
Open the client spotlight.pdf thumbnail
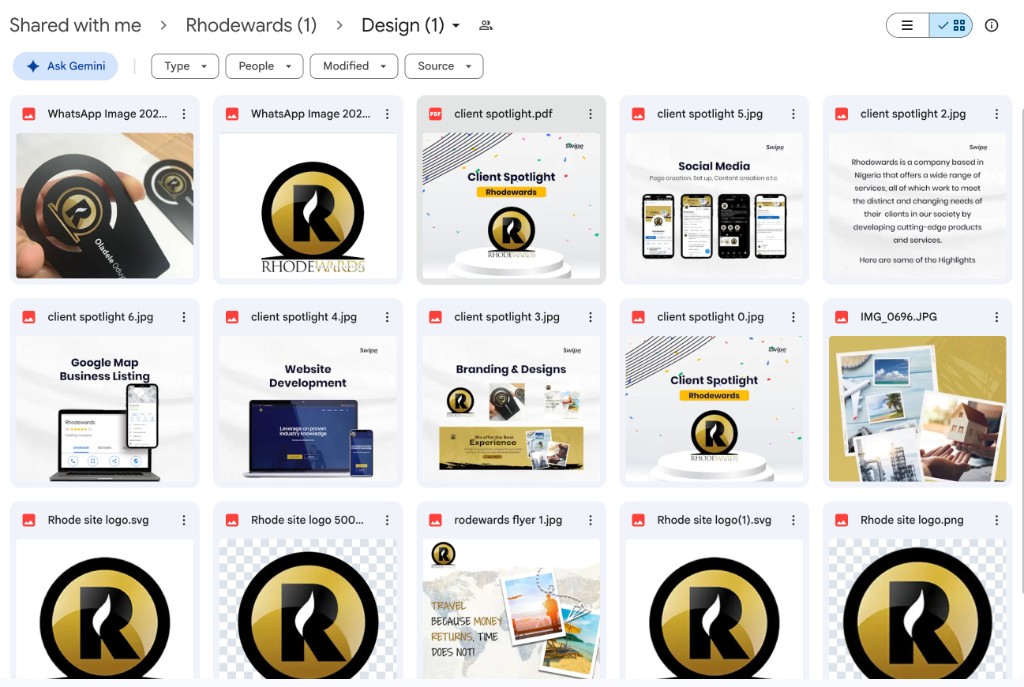click(x=511, y=206)
